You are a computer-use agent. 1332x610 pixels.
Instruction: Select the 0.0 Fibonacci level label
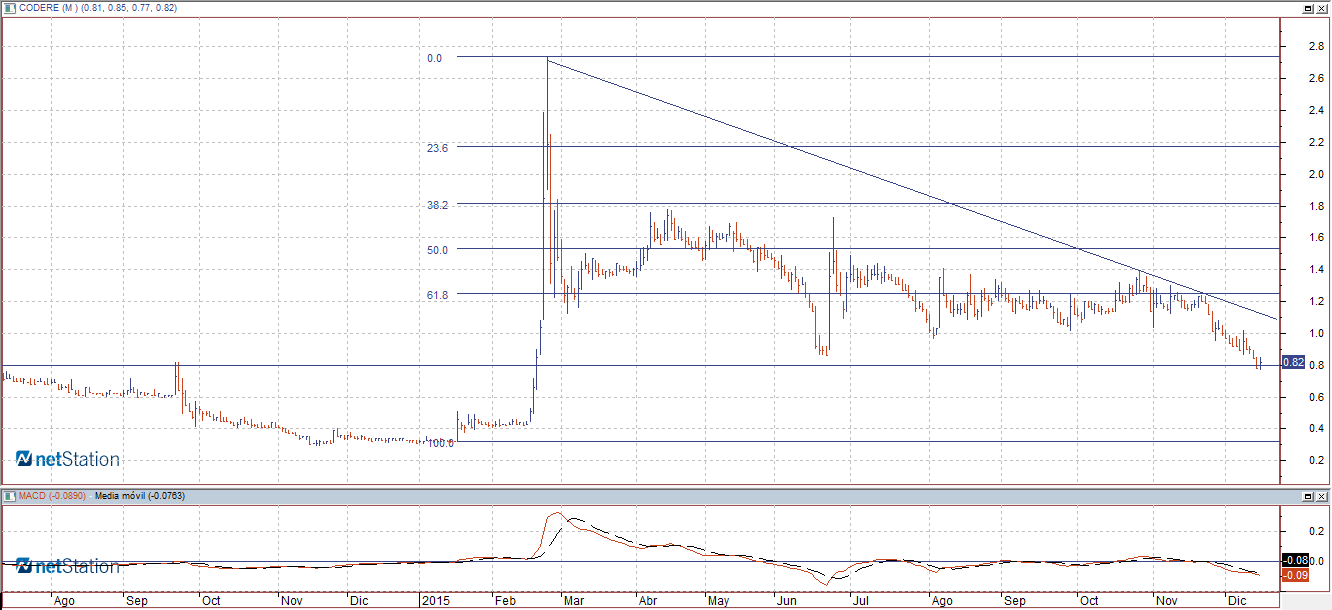click(x=434, y=58)
